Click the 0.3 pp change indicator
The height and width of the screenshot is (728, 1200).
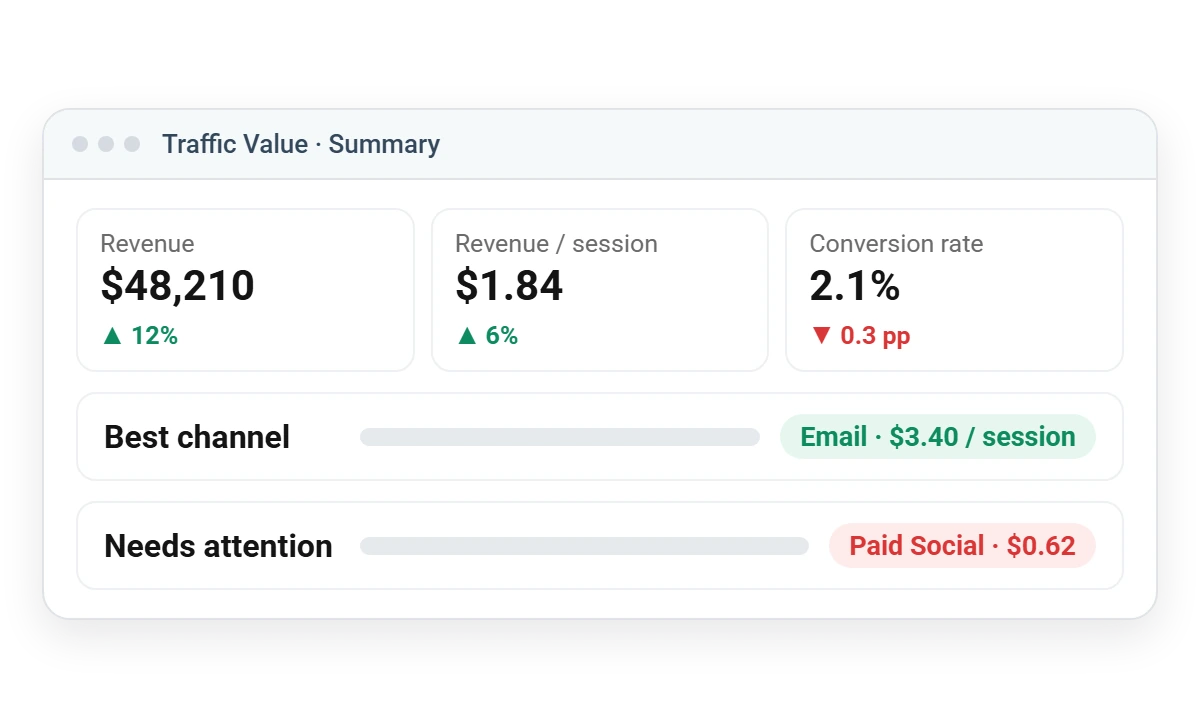[x=861, y=336]
